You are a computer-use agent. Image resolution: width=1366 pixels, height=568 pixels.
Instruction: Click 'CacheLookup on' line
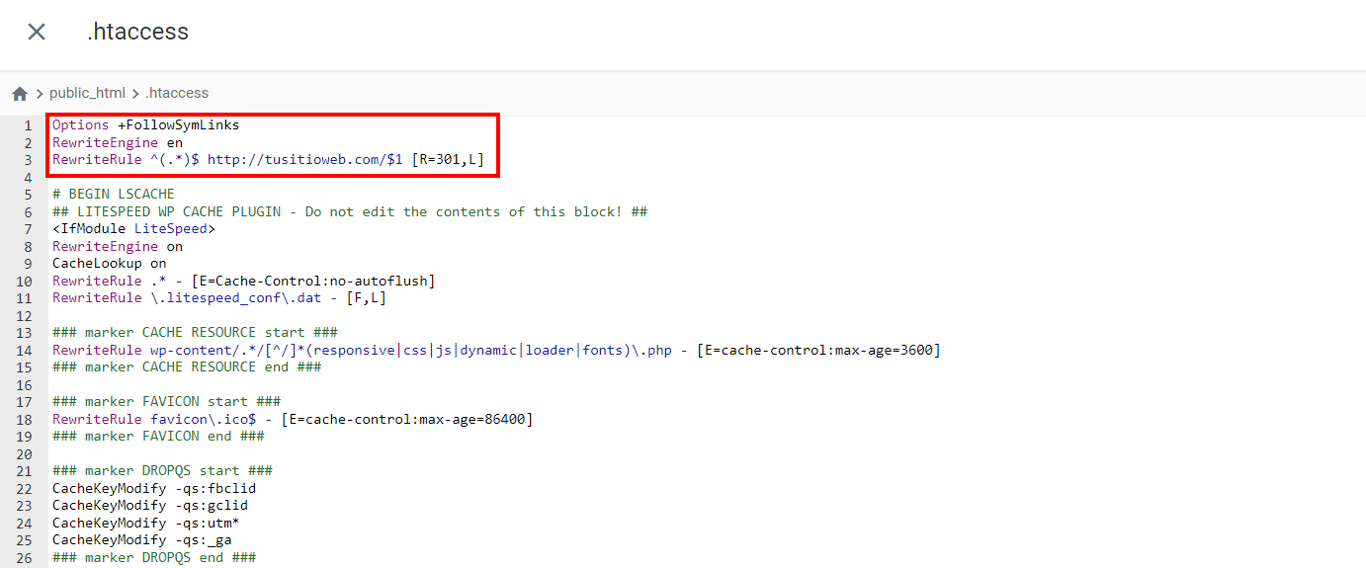pos(109,263)
